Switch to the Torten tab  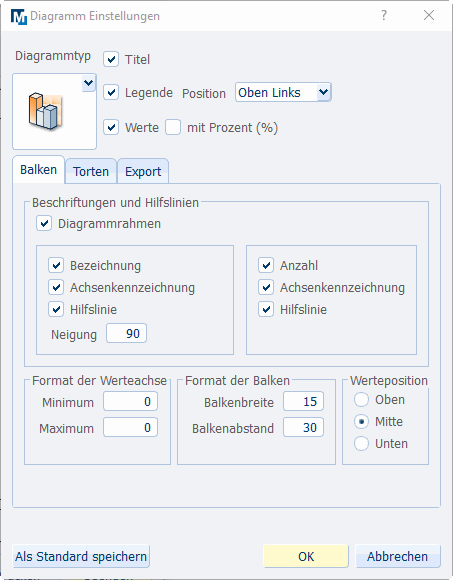[x=91, y=171]
